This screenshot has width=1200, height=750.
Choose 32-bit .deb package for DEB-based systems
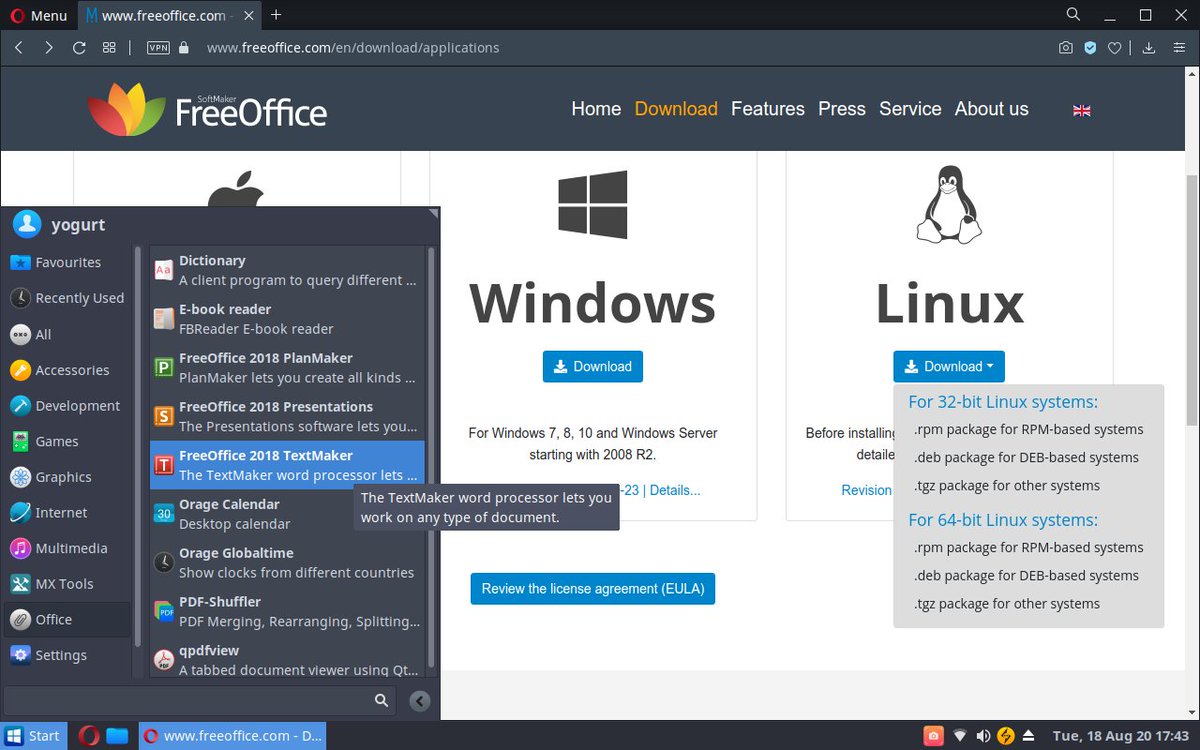pos(1026,457)
